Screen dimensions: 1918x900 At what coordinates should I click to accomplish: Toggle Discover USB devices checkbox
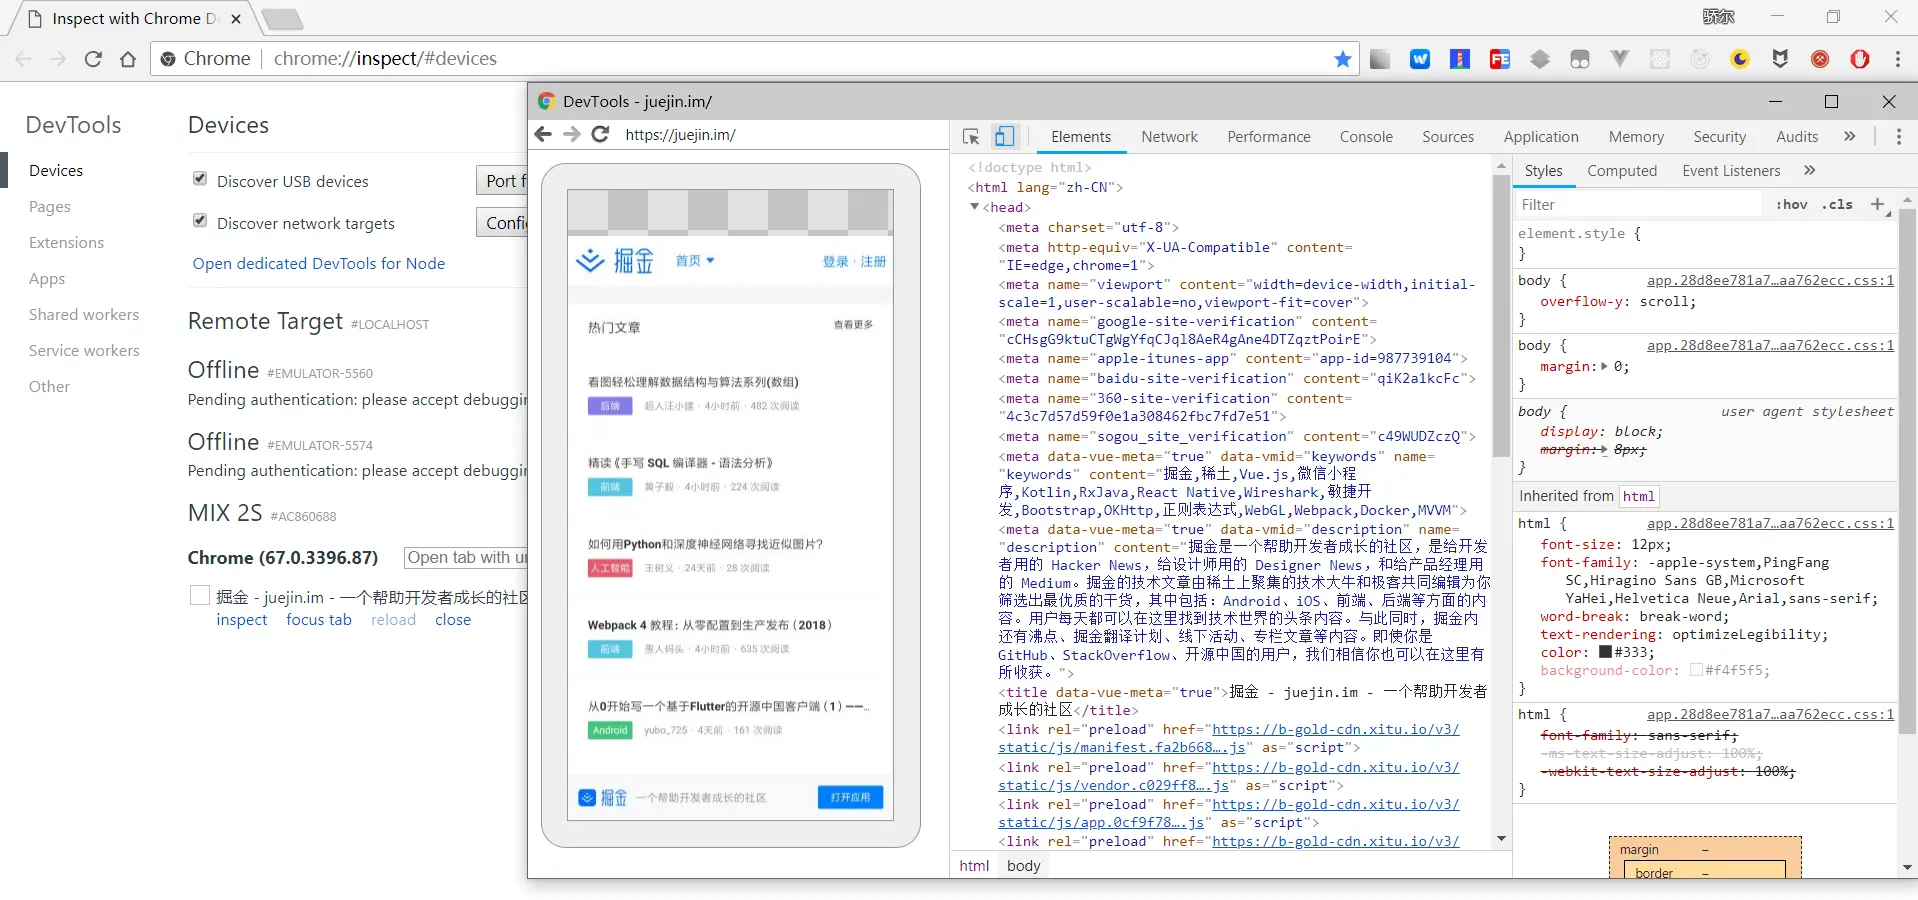(200, 178)
